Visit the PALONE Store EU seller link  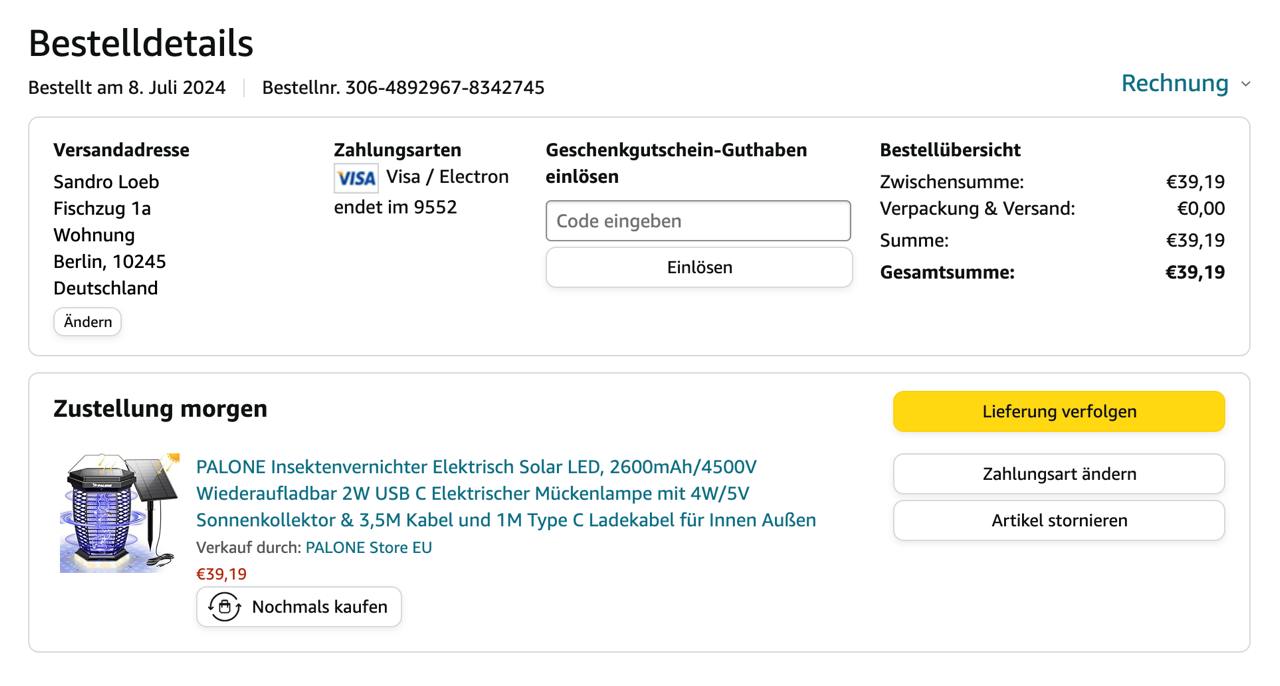[368, 548]
